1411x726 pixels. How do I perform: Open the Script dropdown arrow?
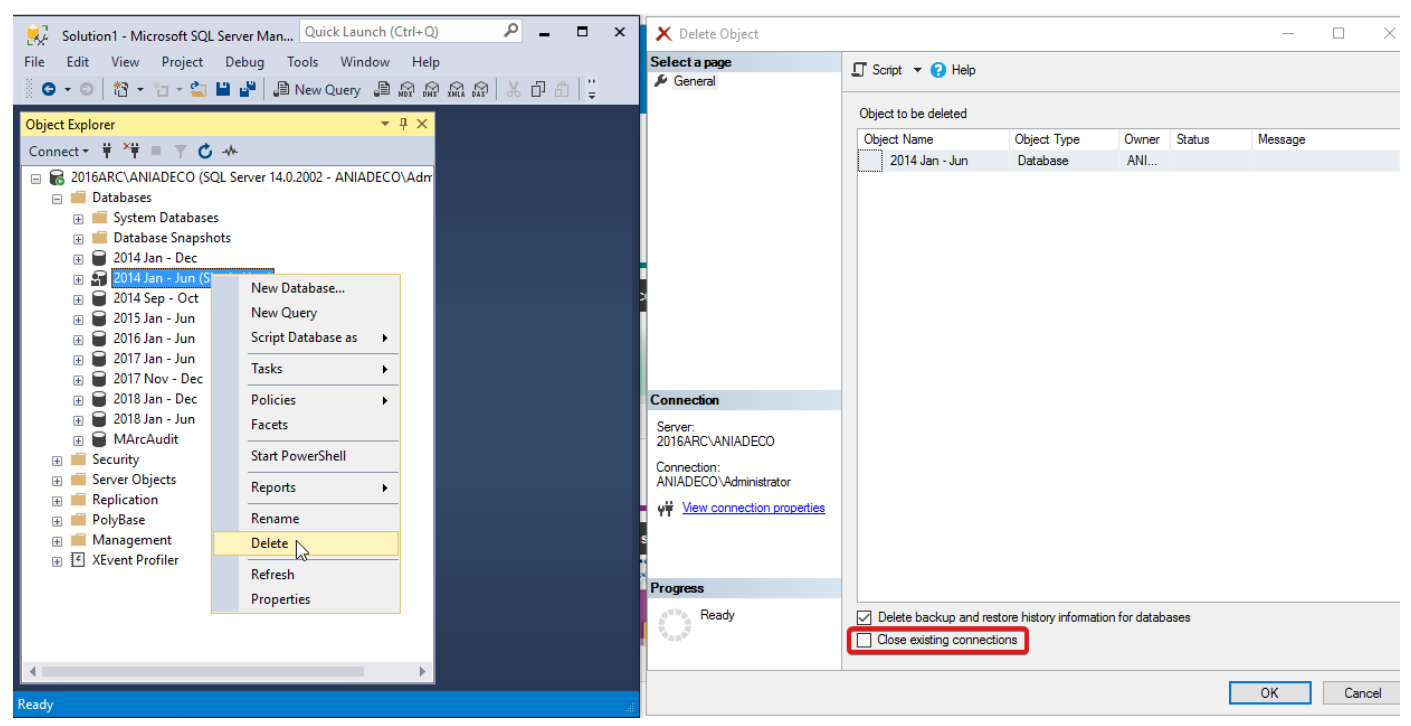click(916, 70)
